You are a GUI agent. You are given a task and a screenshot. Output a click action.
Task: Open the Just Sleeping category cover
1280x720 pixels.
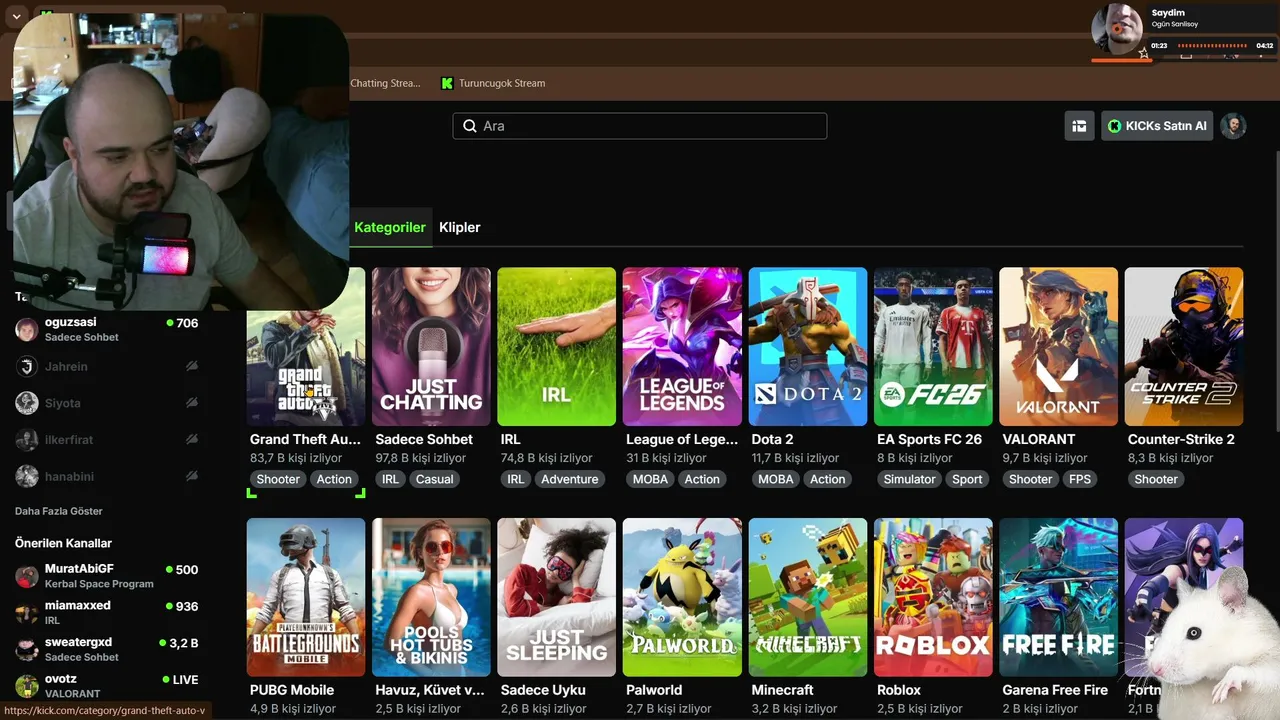(557, 597)
